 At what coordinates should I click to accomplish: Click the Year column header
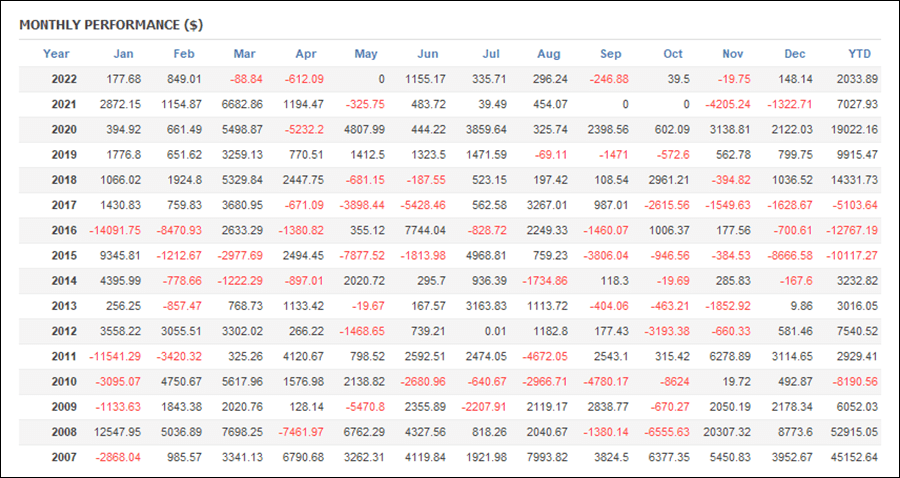(56, 54)
